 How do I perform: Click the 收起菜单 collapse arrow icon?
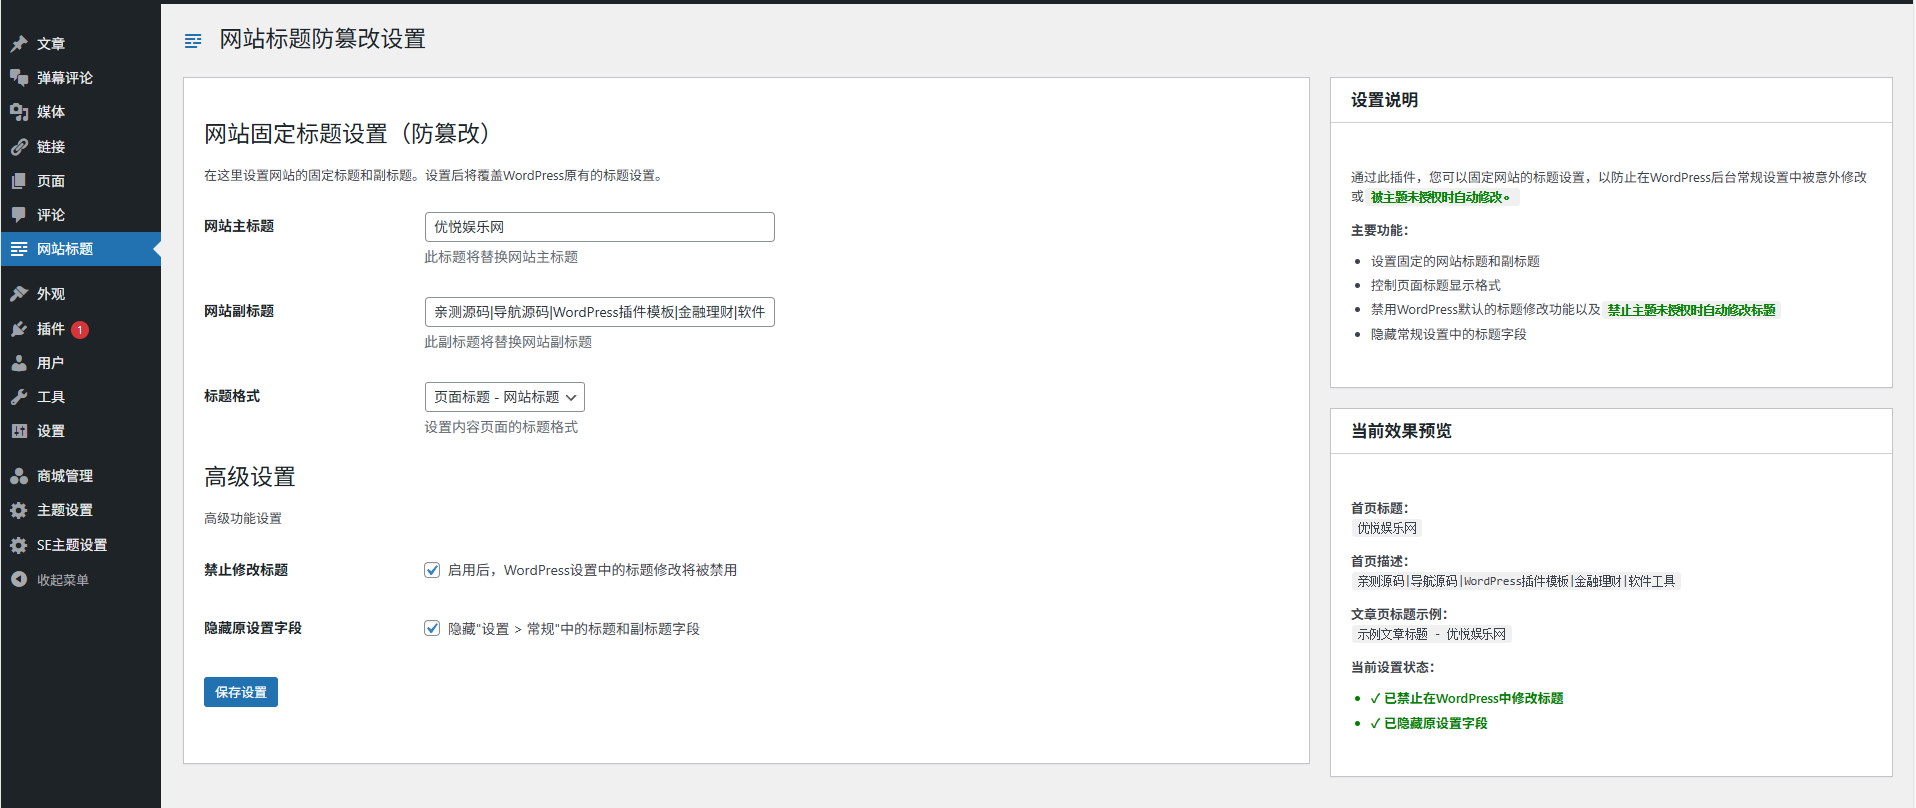[x=19, y=580]
